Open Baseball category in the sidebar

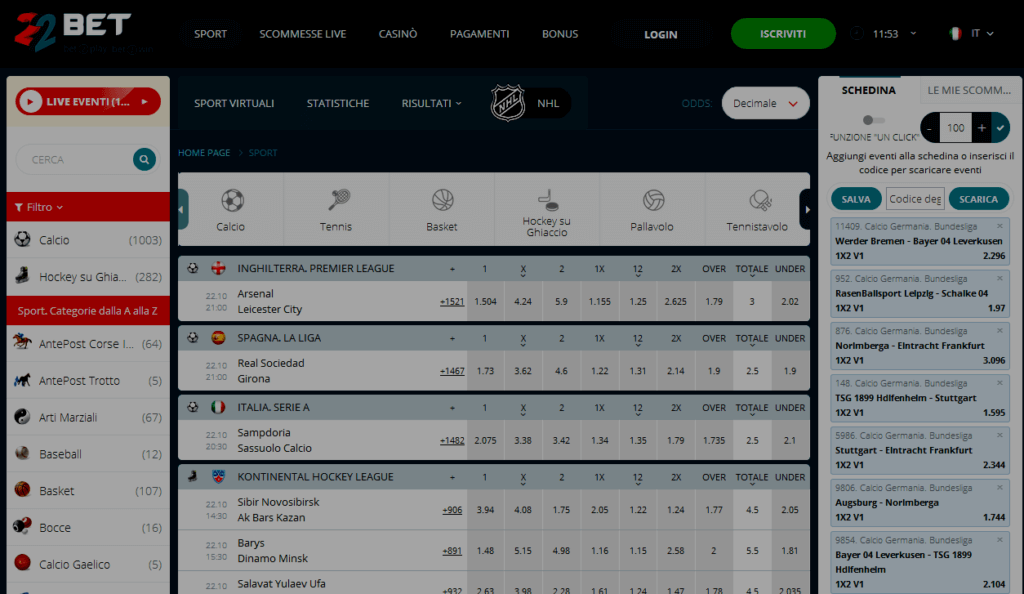tap(88, 454)
